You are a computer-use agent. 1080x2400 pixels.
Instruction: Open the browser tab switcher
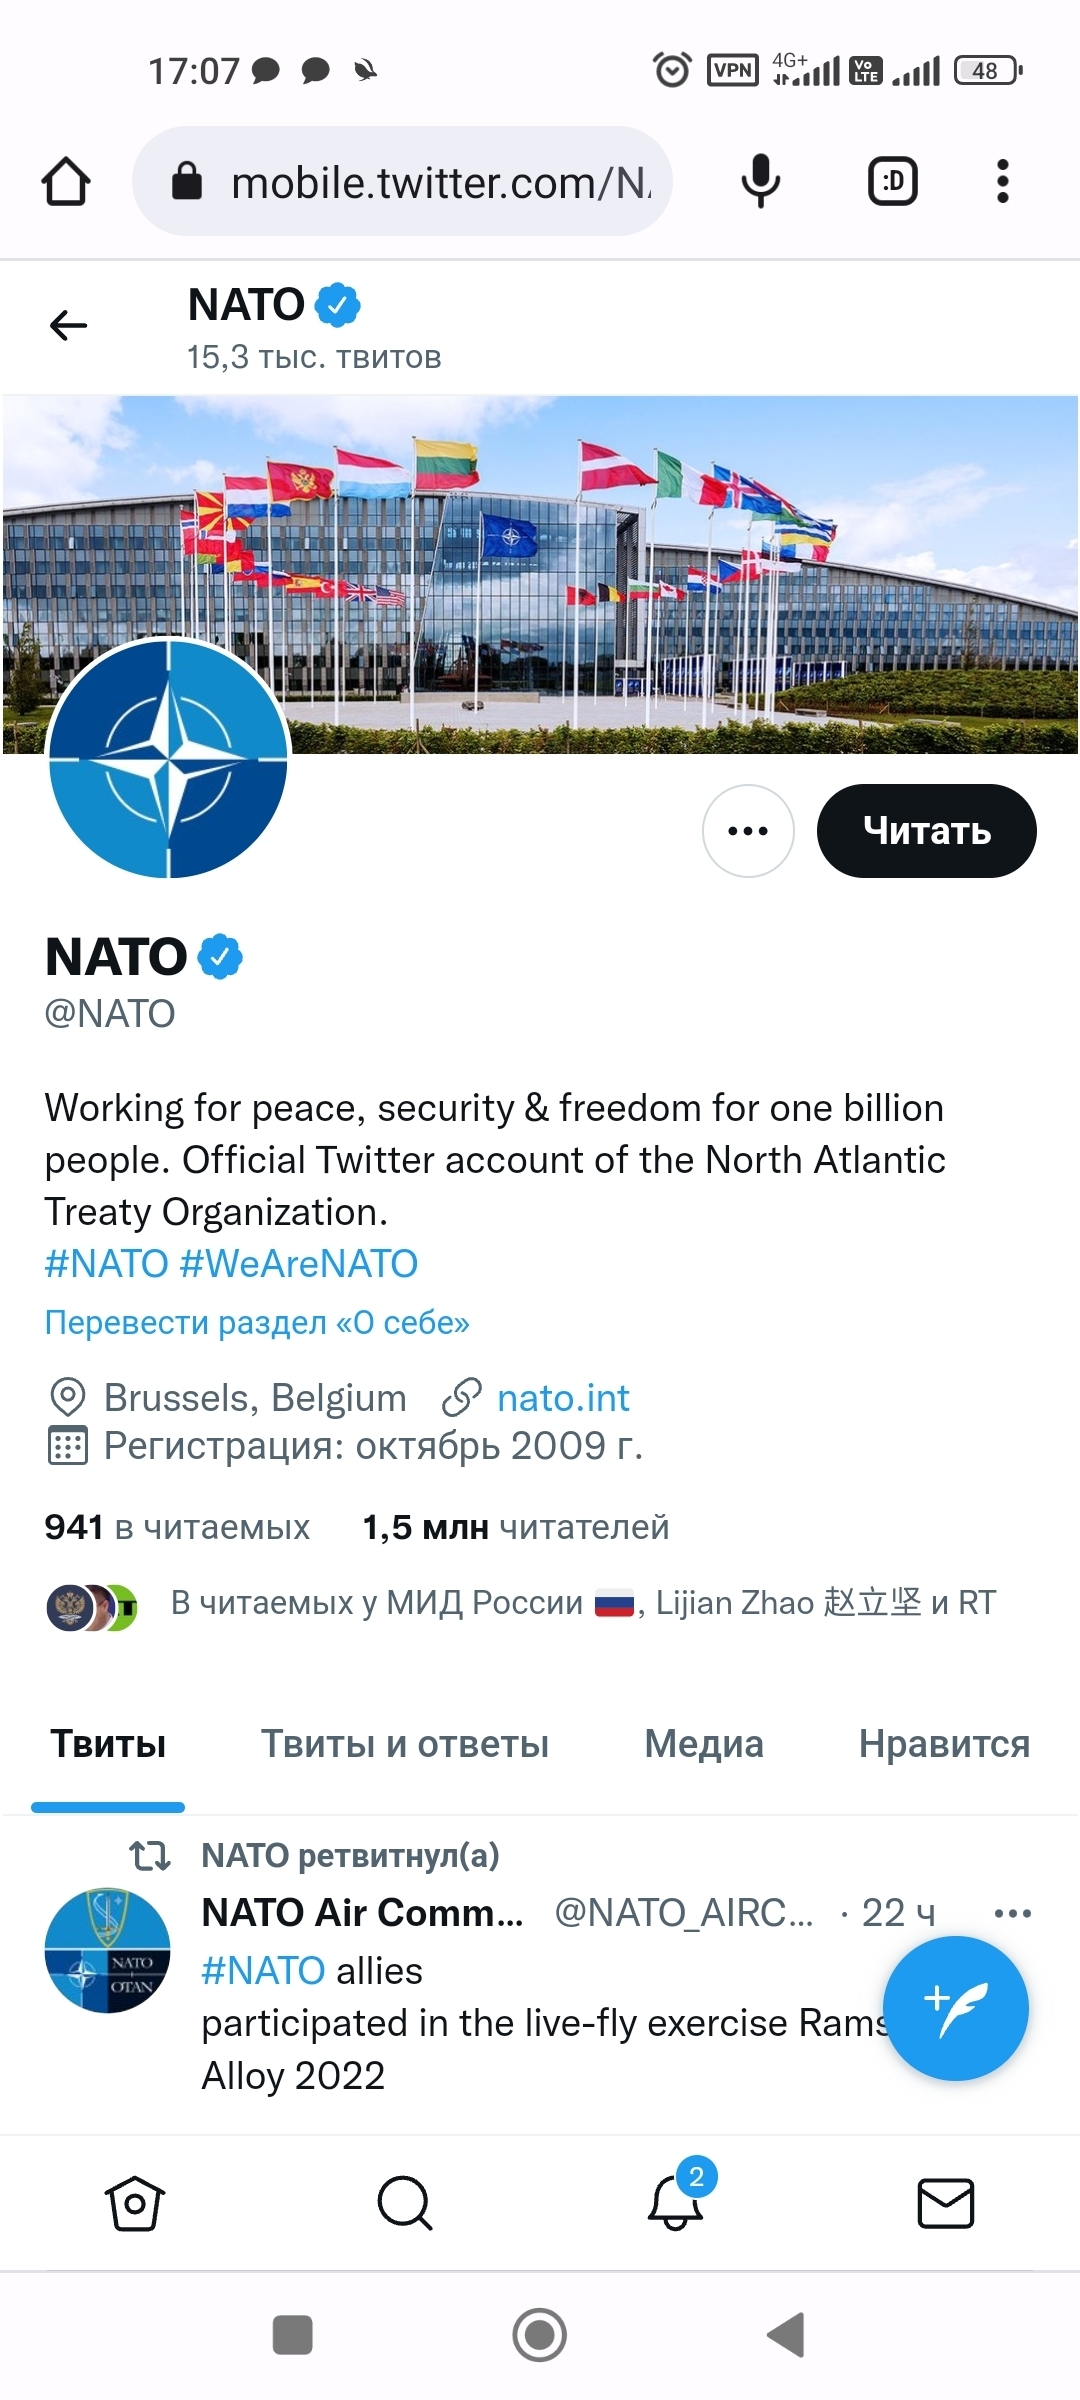(892, 182)
